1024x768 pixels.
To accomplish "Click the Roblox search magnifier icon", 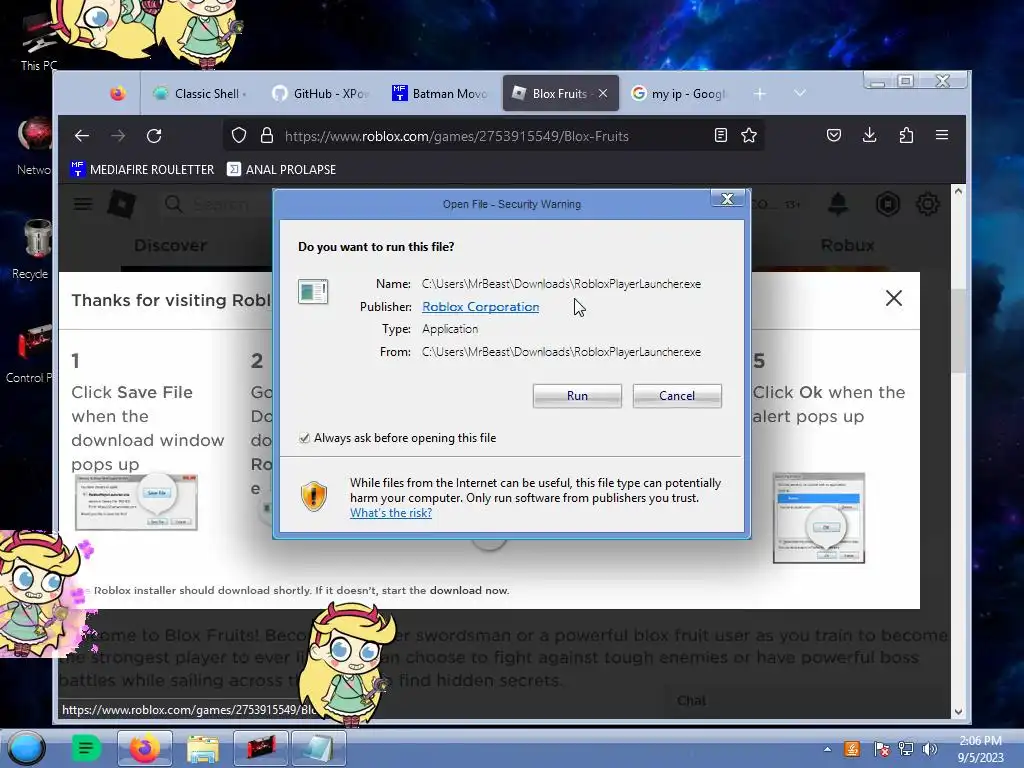I will (174, 204).
